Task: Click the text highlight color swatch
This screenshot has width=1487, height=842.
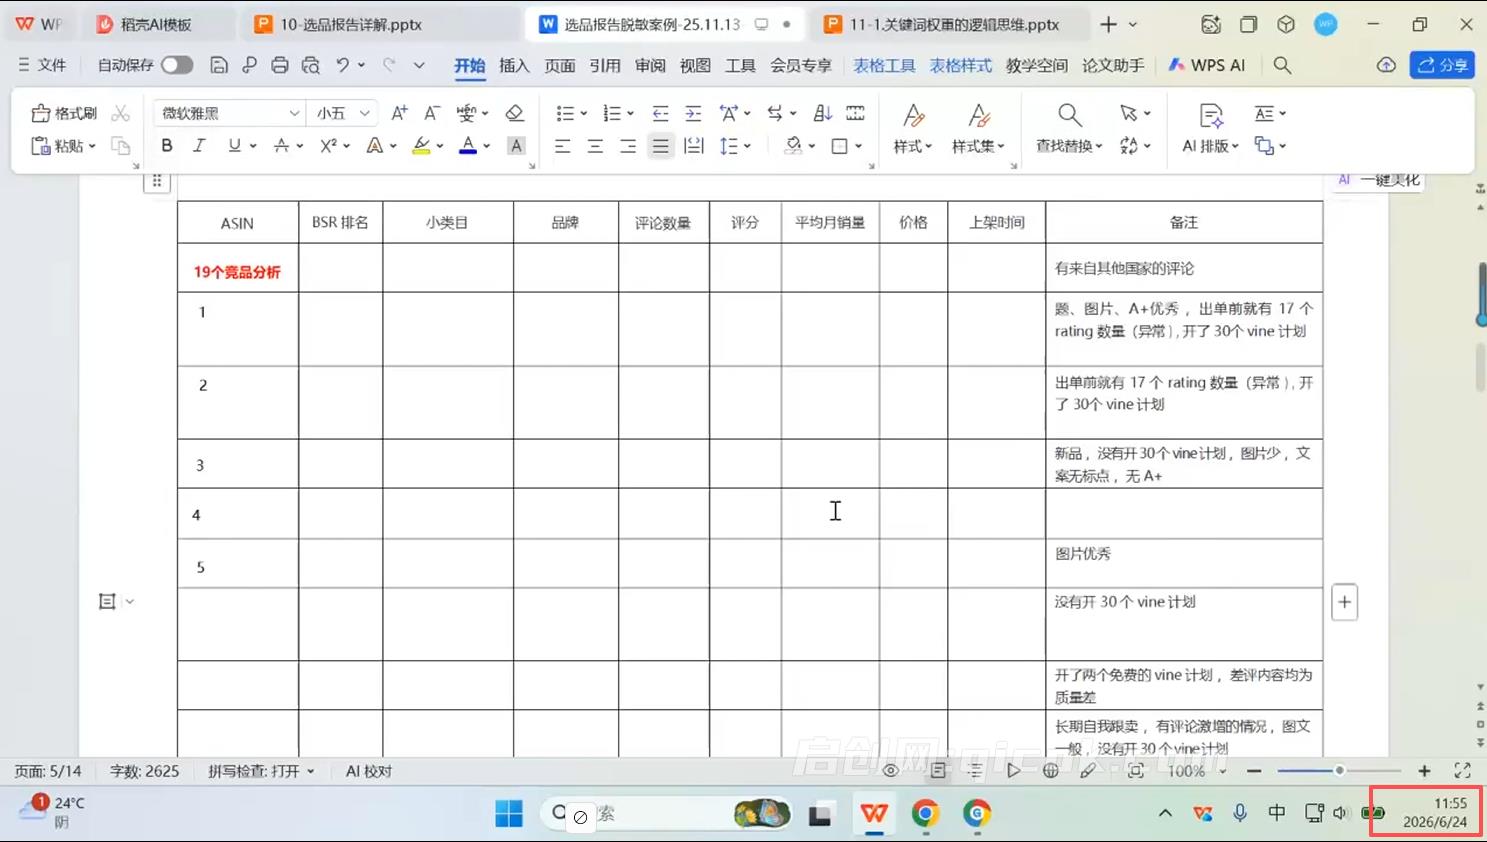Action: pyautogui.click(x=422, y=146)
